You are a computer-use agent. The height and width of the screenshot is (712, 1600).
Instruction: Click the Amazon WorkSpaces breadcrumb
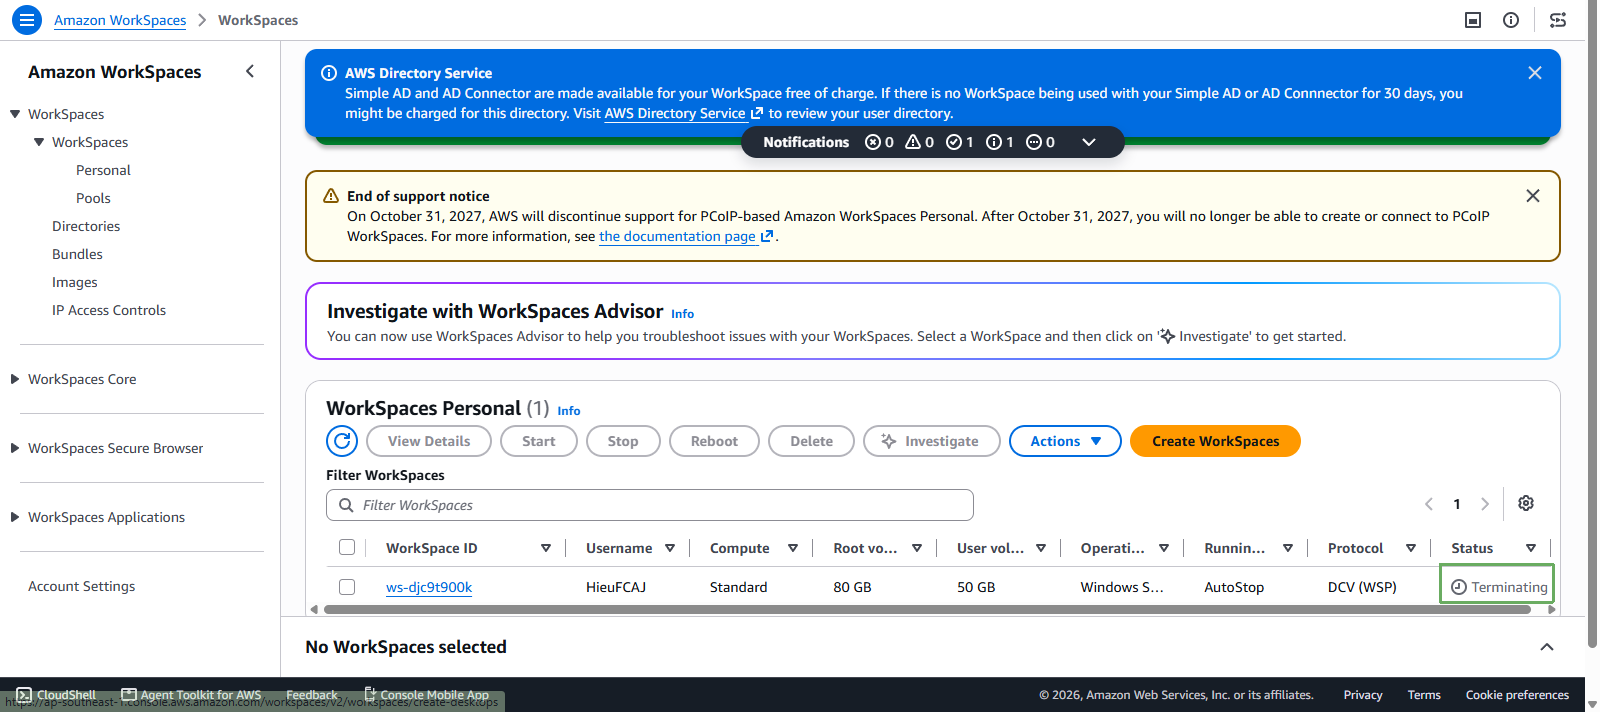click(120, 20)
